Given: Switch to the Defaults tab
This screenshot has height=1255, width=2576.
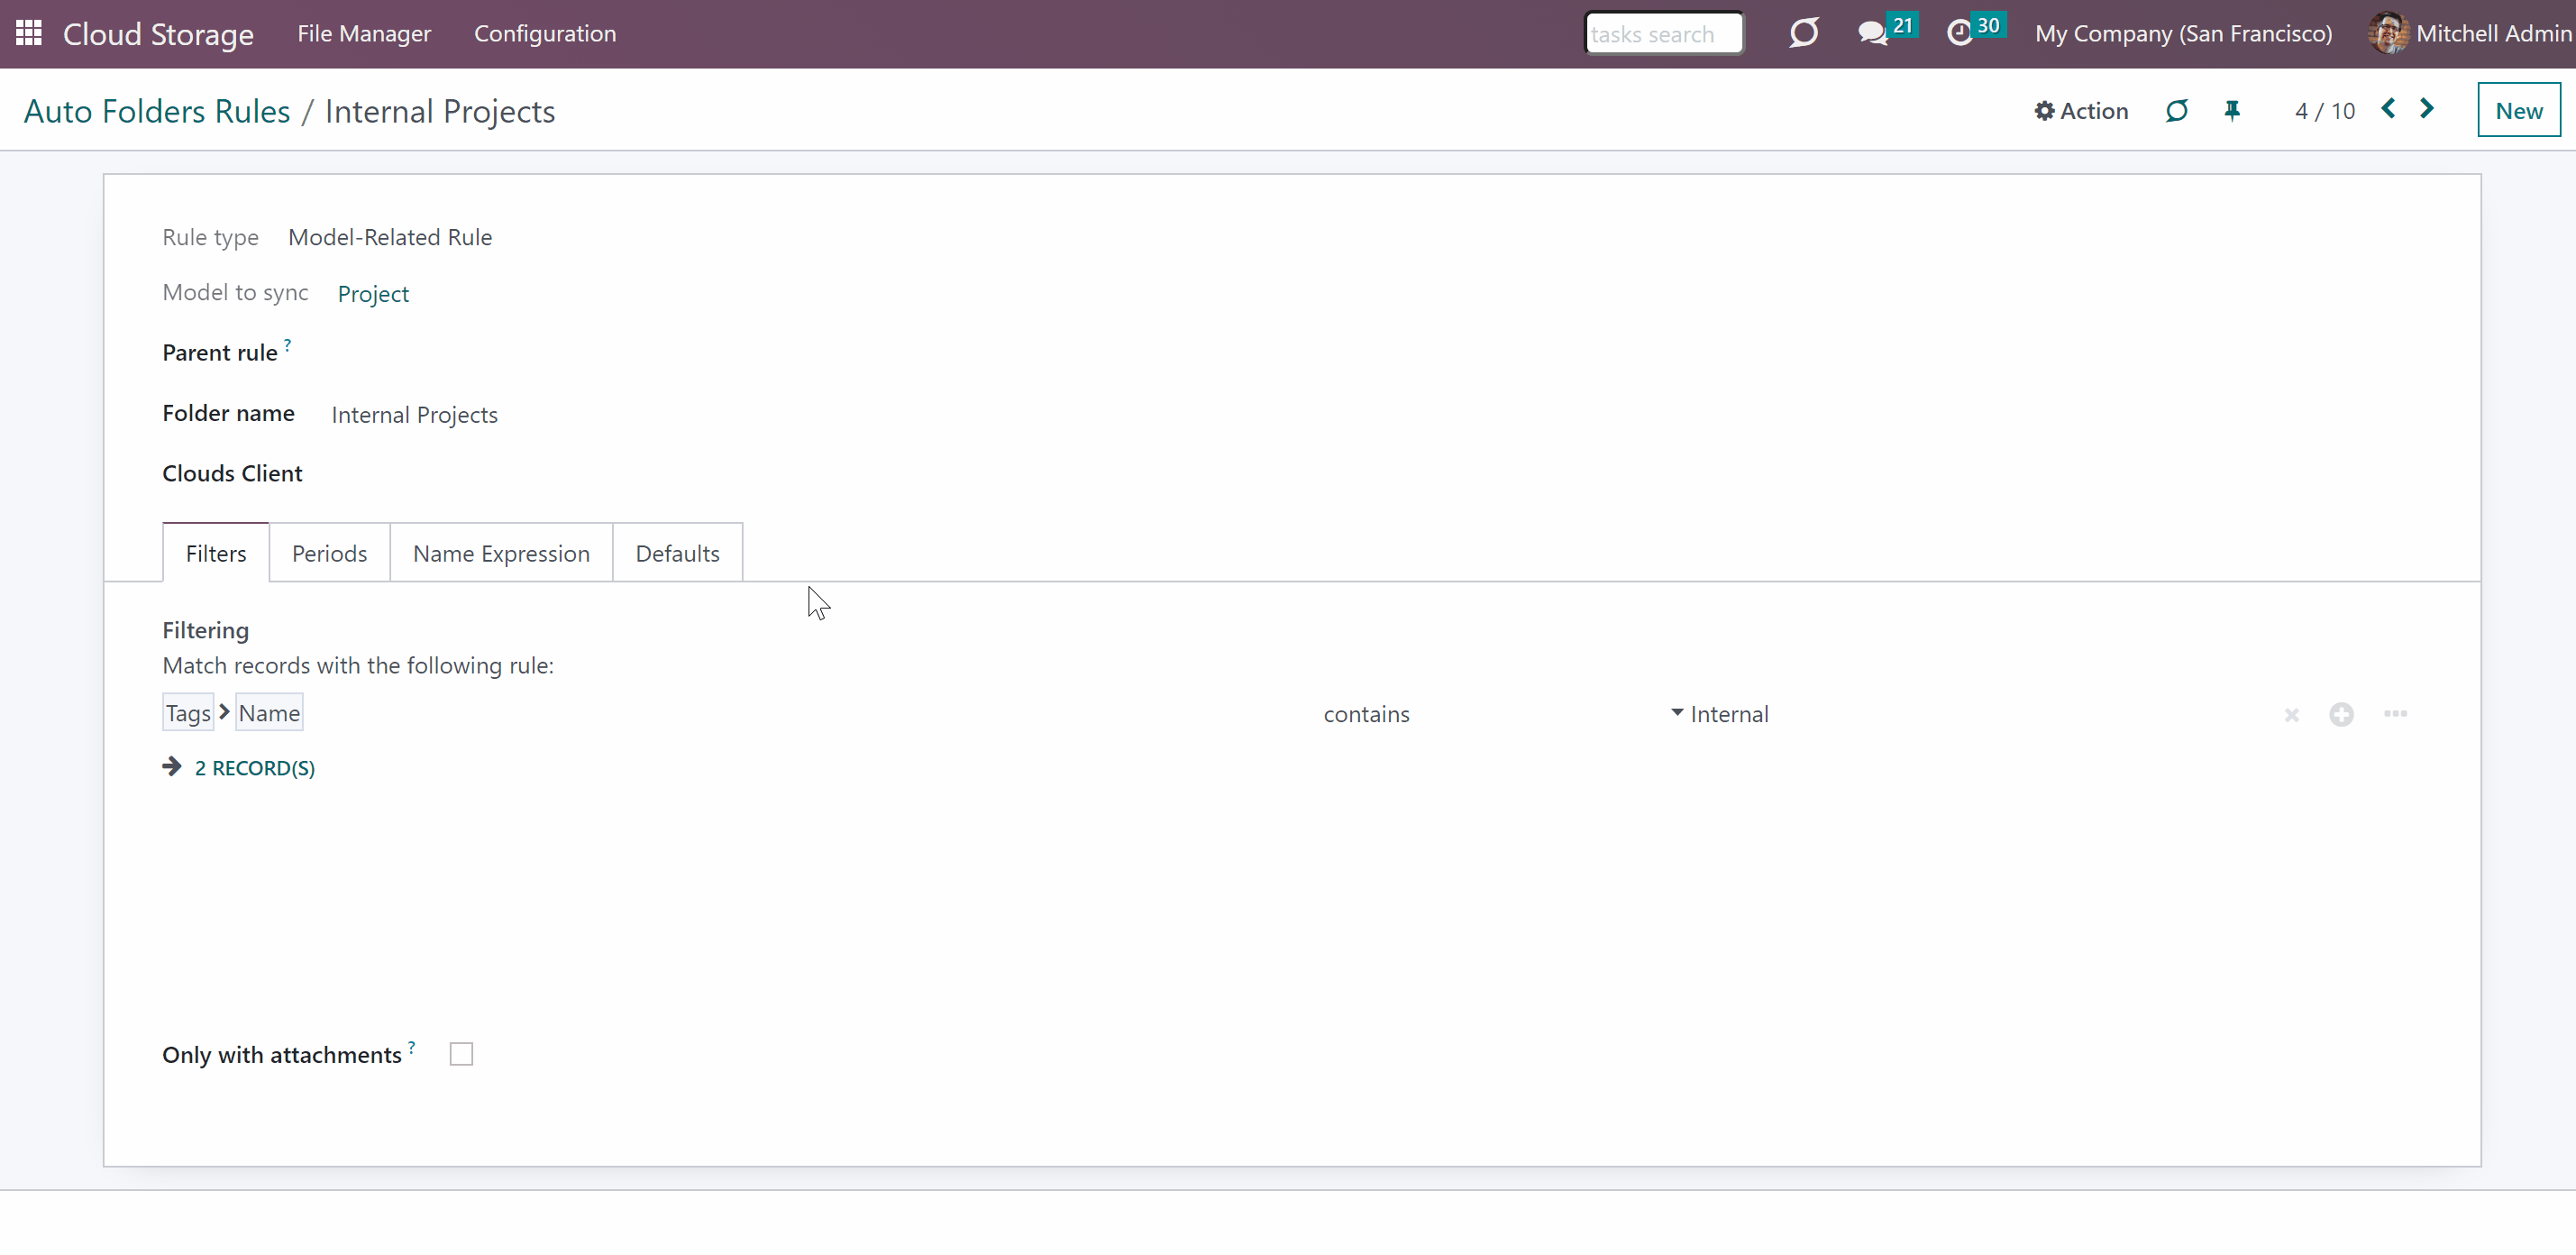Looking at the screenshot, I should point(677,553).
